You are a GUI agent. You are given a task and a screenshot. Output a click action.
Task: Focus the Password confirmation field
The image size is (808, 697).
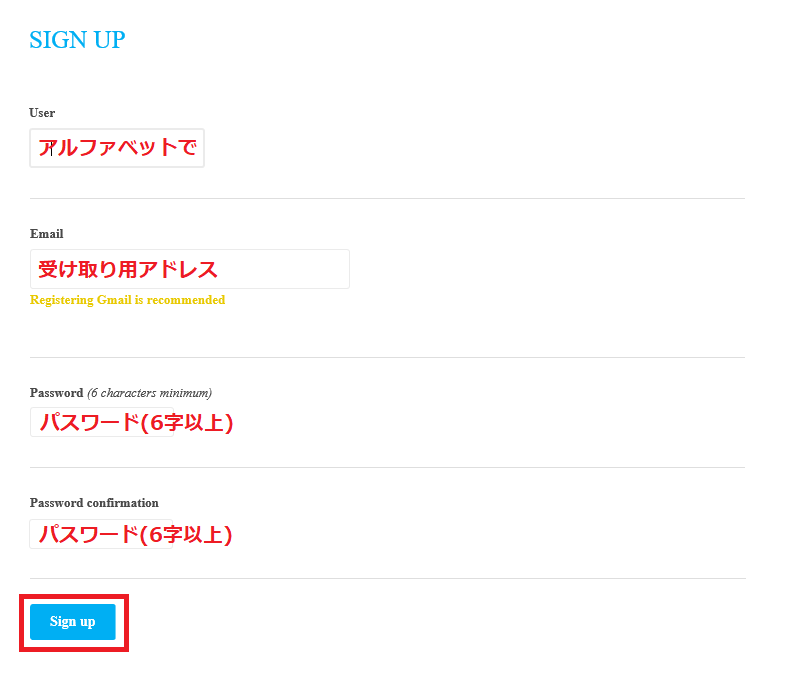click(x=102, y=534)
